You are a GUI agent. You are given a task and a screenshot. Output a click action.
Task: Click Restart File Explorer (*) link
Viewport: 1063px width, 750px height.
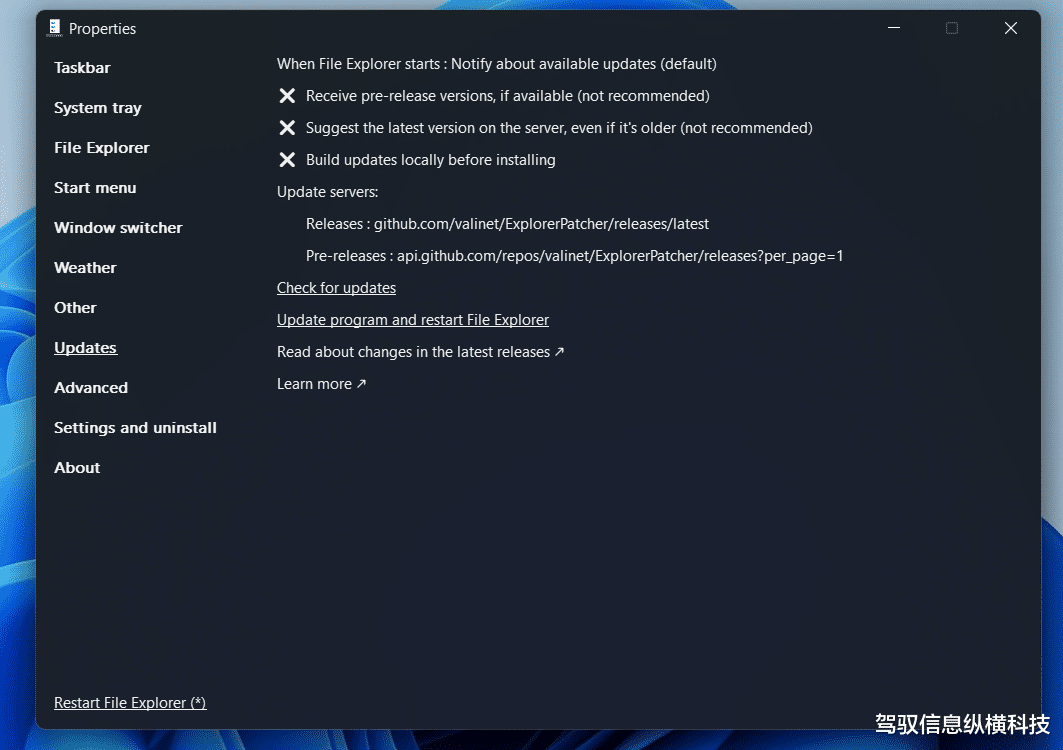(130, 703)
